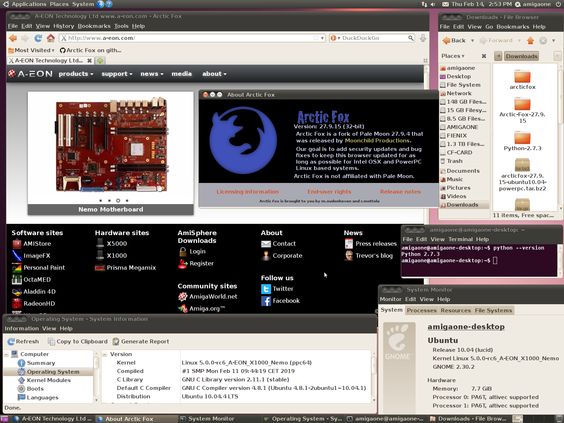
Task: Click the Twitter icon
Action: pos(266,289)
